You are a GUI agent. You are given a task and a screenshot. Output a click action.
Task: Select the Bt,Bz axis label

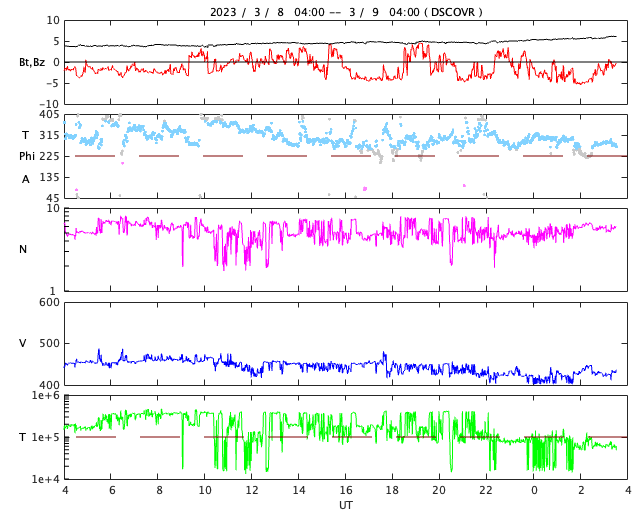32,62
